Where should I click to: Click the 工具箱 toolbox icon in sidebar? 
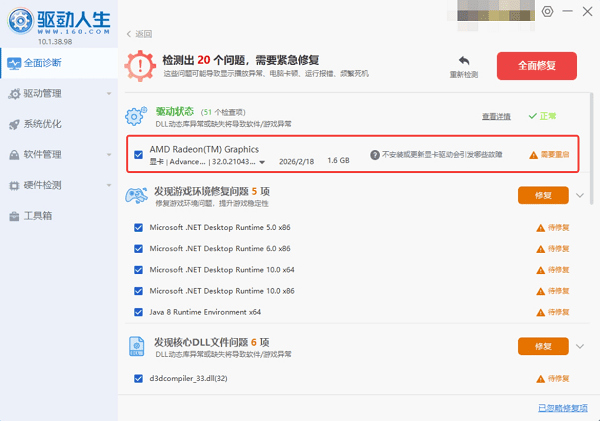14,216
